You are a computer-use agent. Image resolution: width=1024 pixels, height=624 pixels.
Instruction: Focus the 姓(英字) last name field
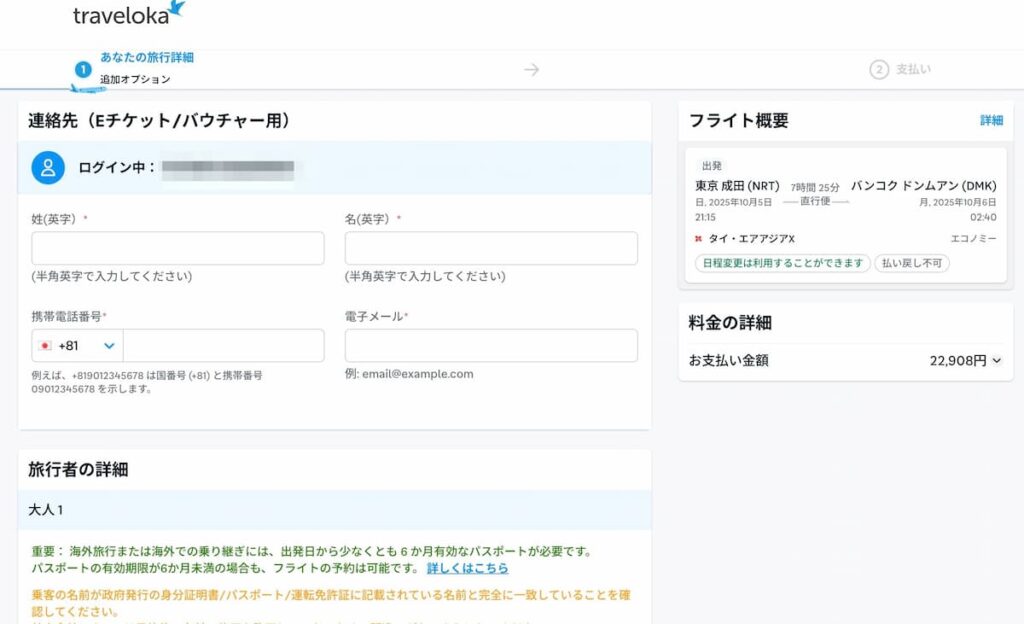178,248
